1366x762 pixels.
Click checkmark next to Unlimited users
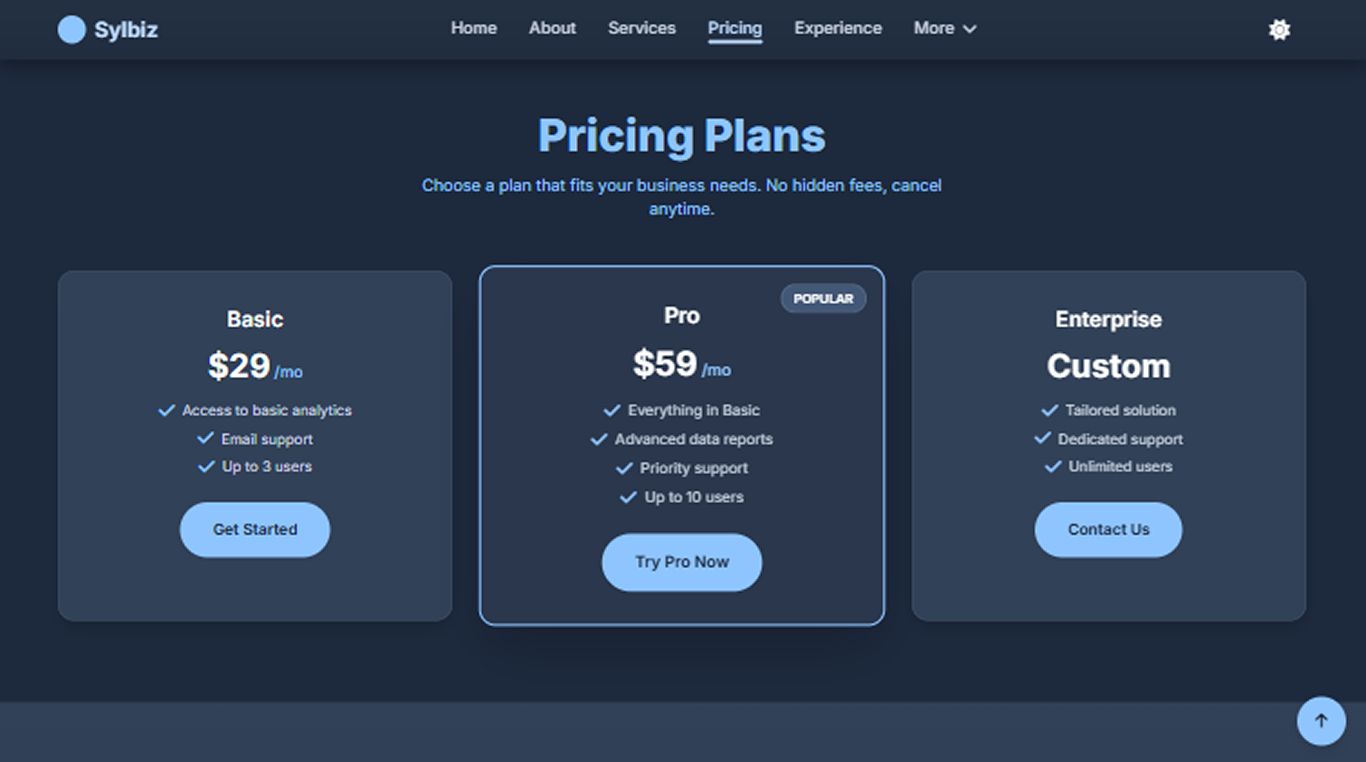[x=1052, y=466]
